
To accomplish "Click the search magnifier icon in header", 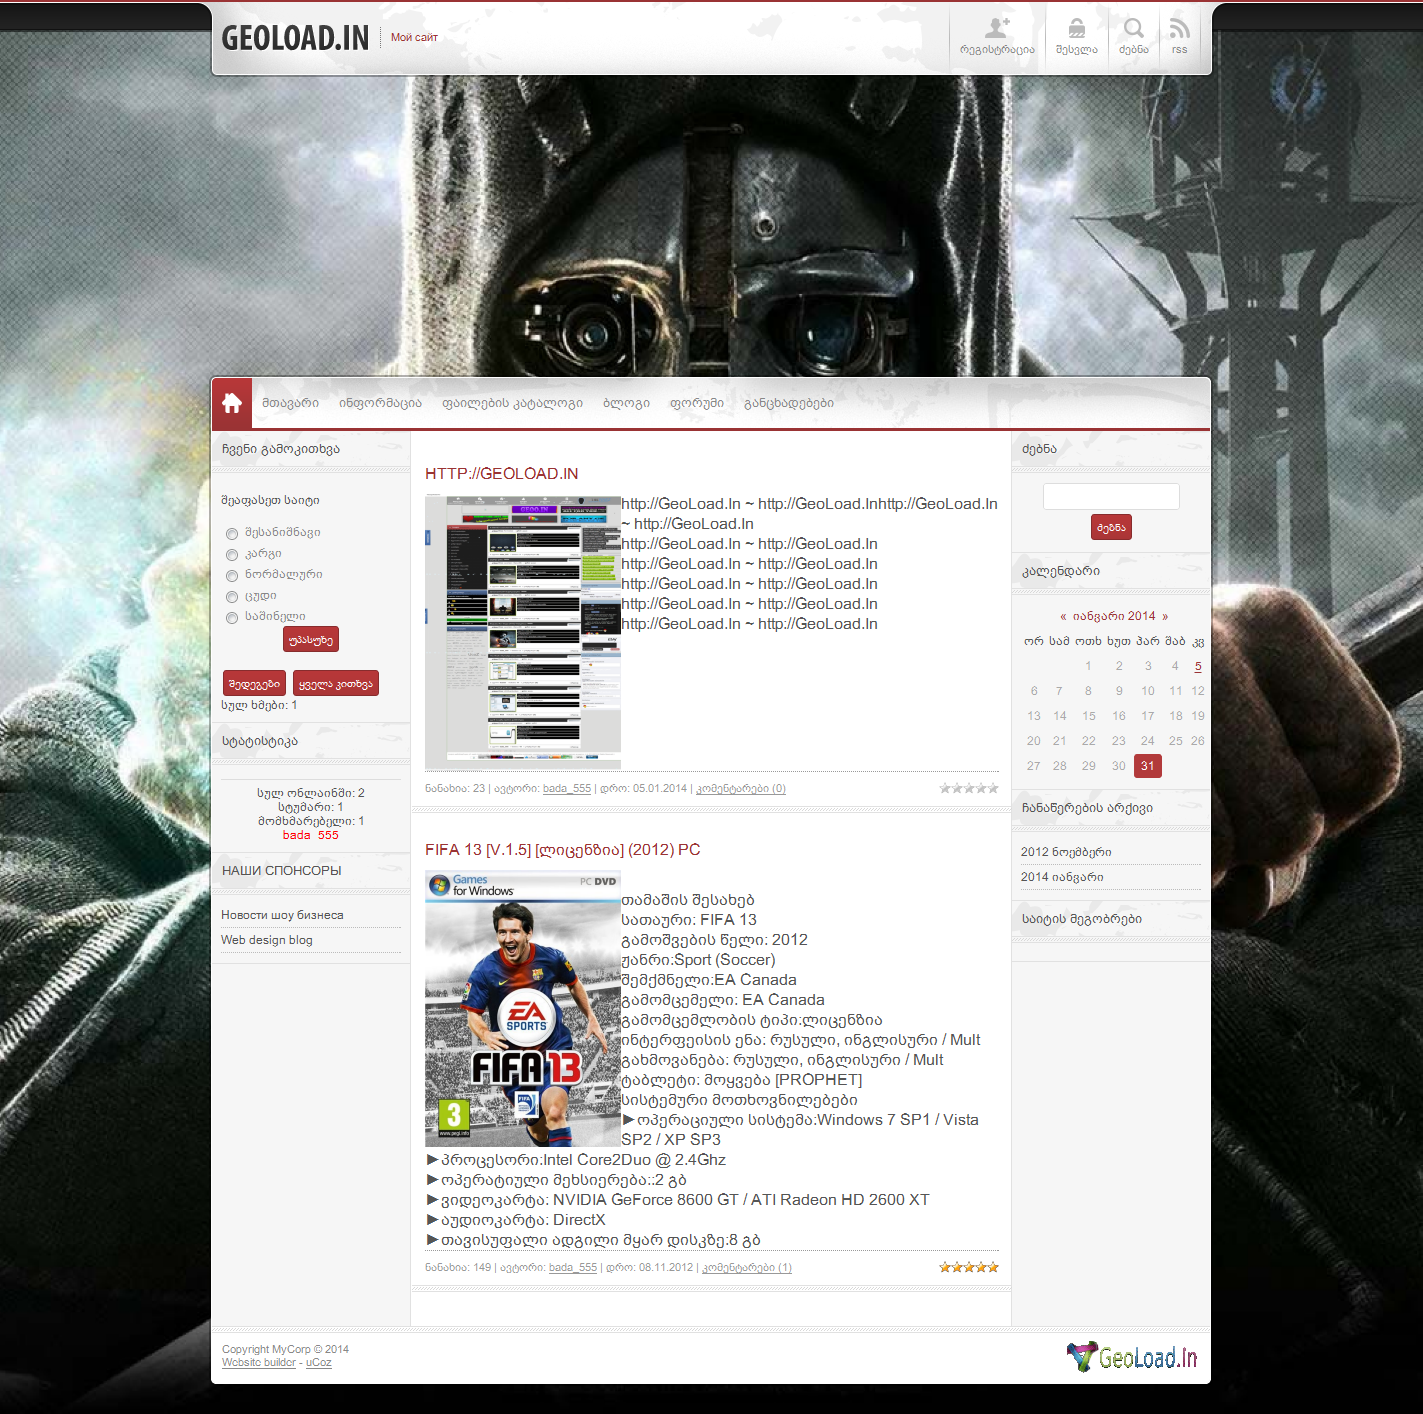I will [1133, 29].
